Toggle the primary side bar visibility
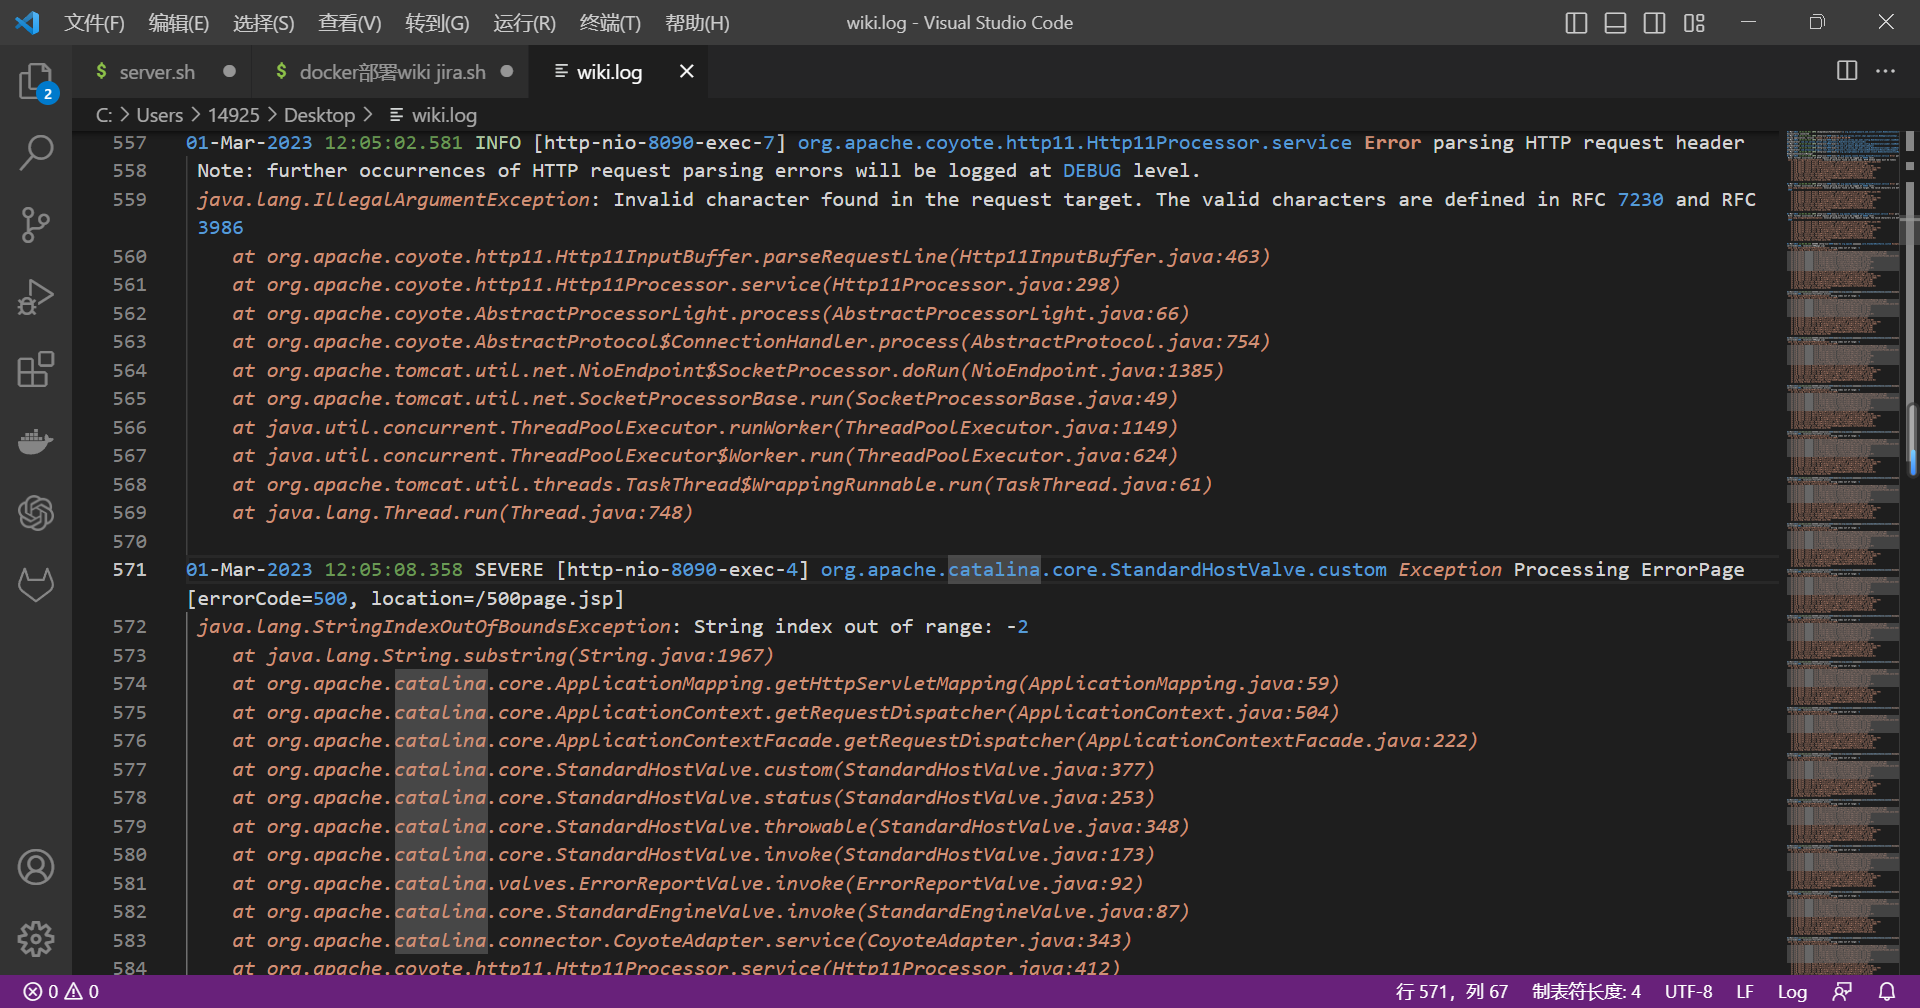Screen dimensions: 1920x1008 pos(1576,22)
